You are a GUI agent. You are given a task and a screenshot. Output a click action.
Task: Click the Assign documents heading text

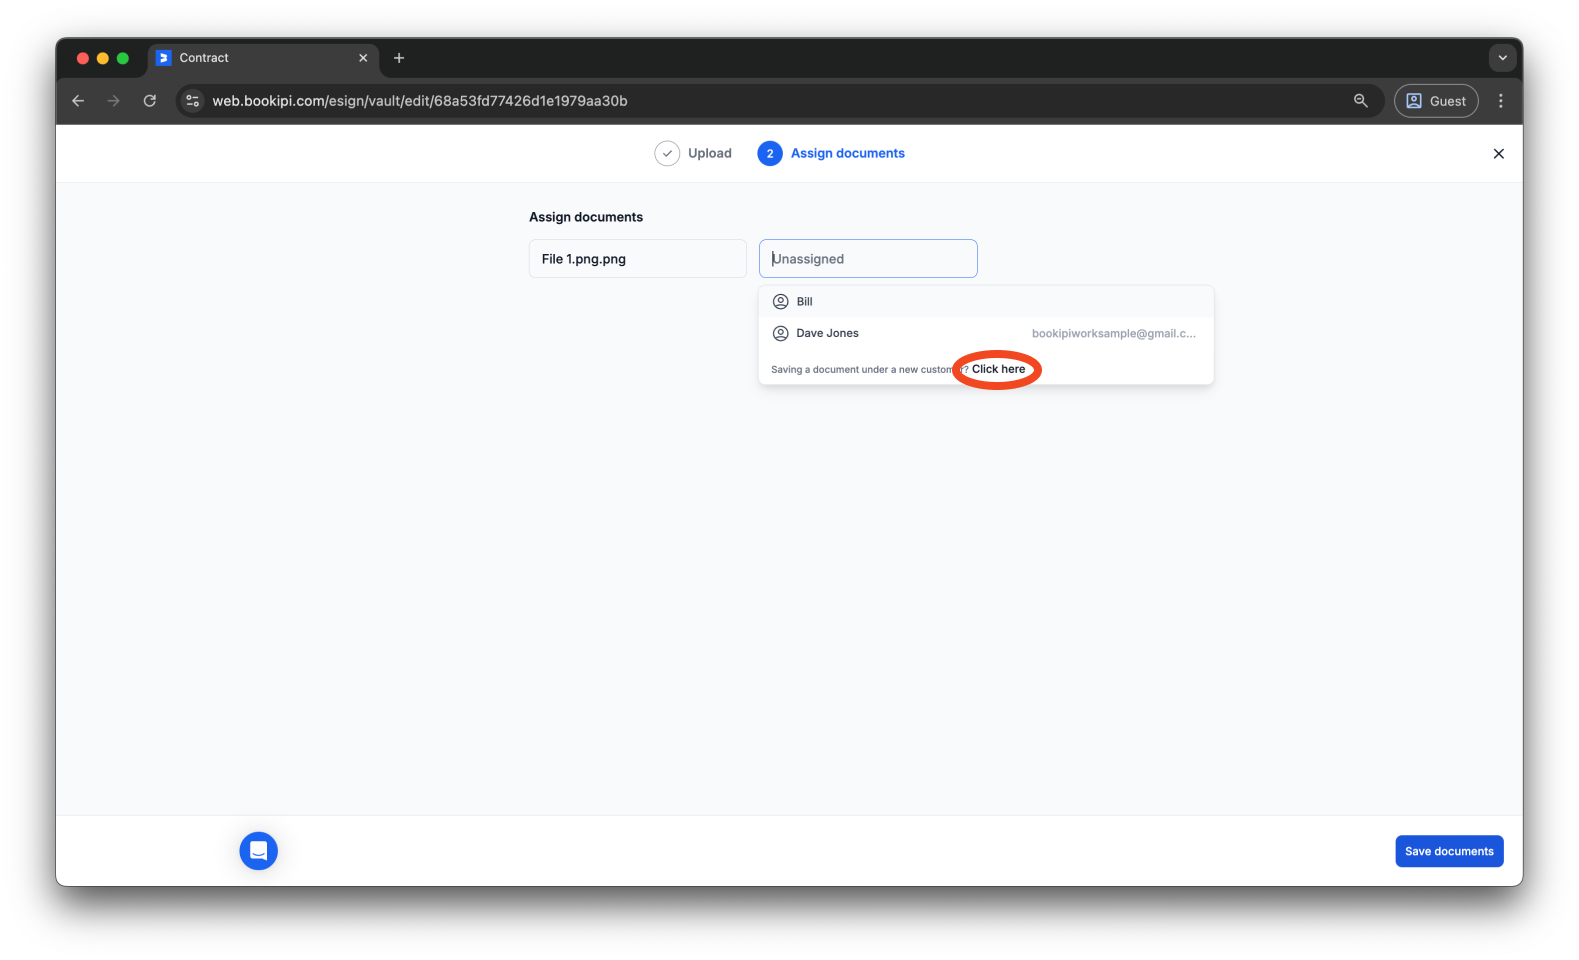[586, 217]
